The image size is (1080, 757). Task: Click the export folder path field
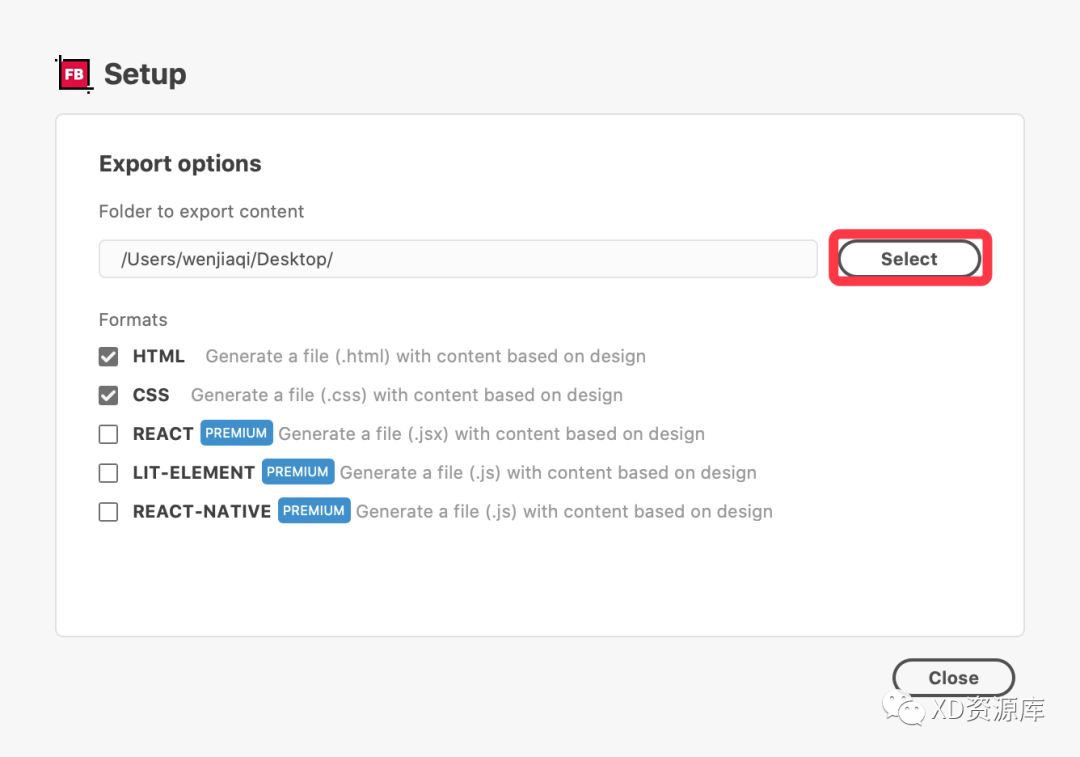[457, 259]
